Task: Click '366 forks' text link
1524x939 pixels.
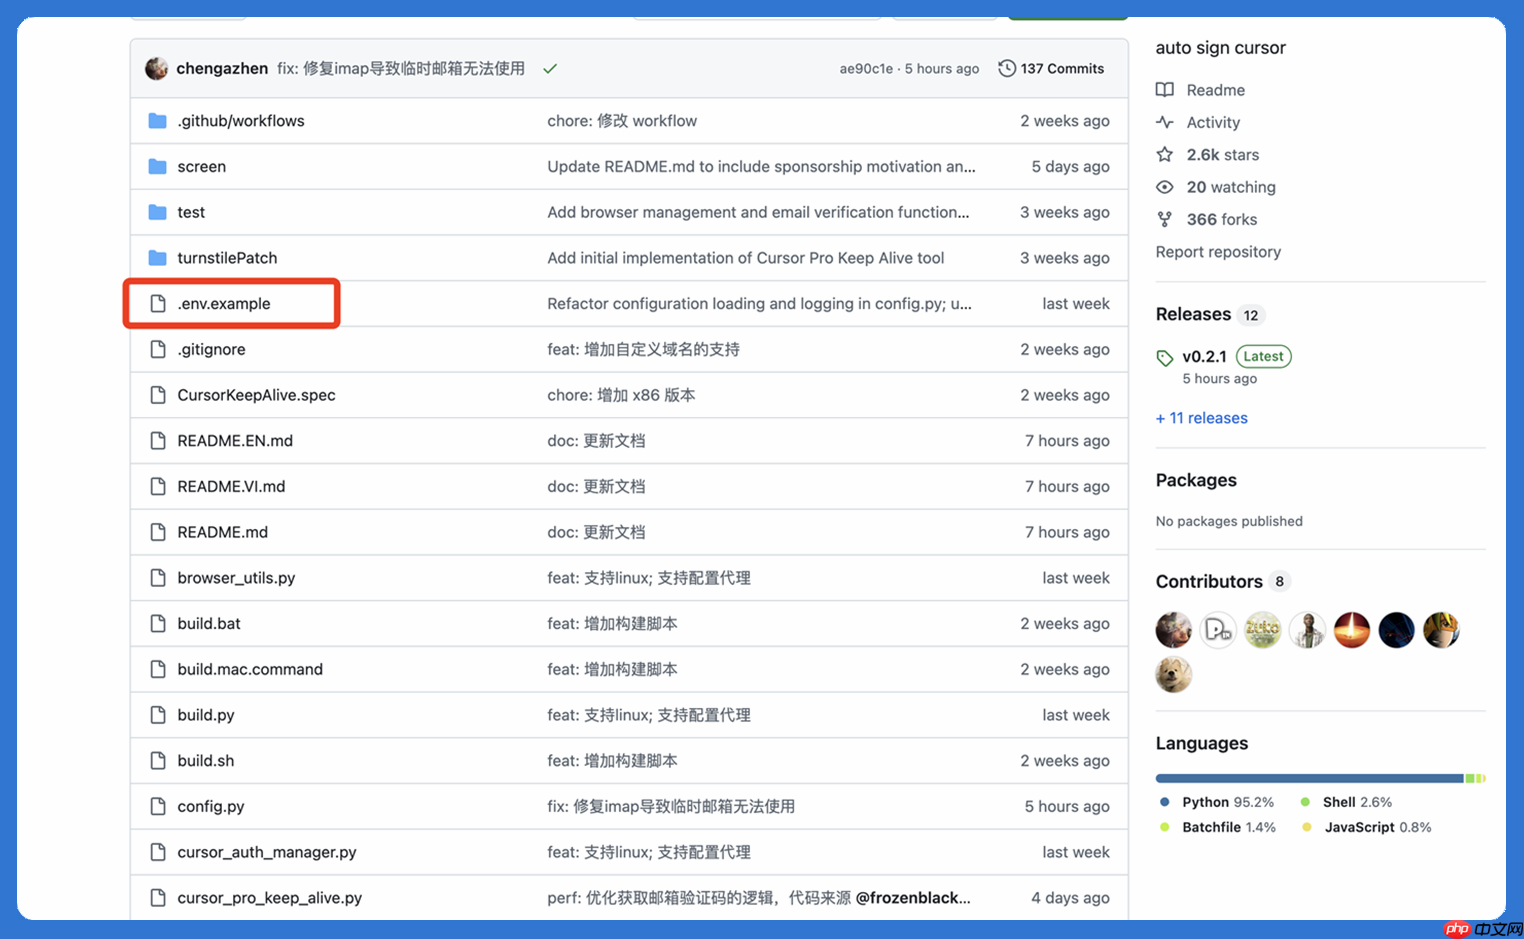Action: 1222,219
